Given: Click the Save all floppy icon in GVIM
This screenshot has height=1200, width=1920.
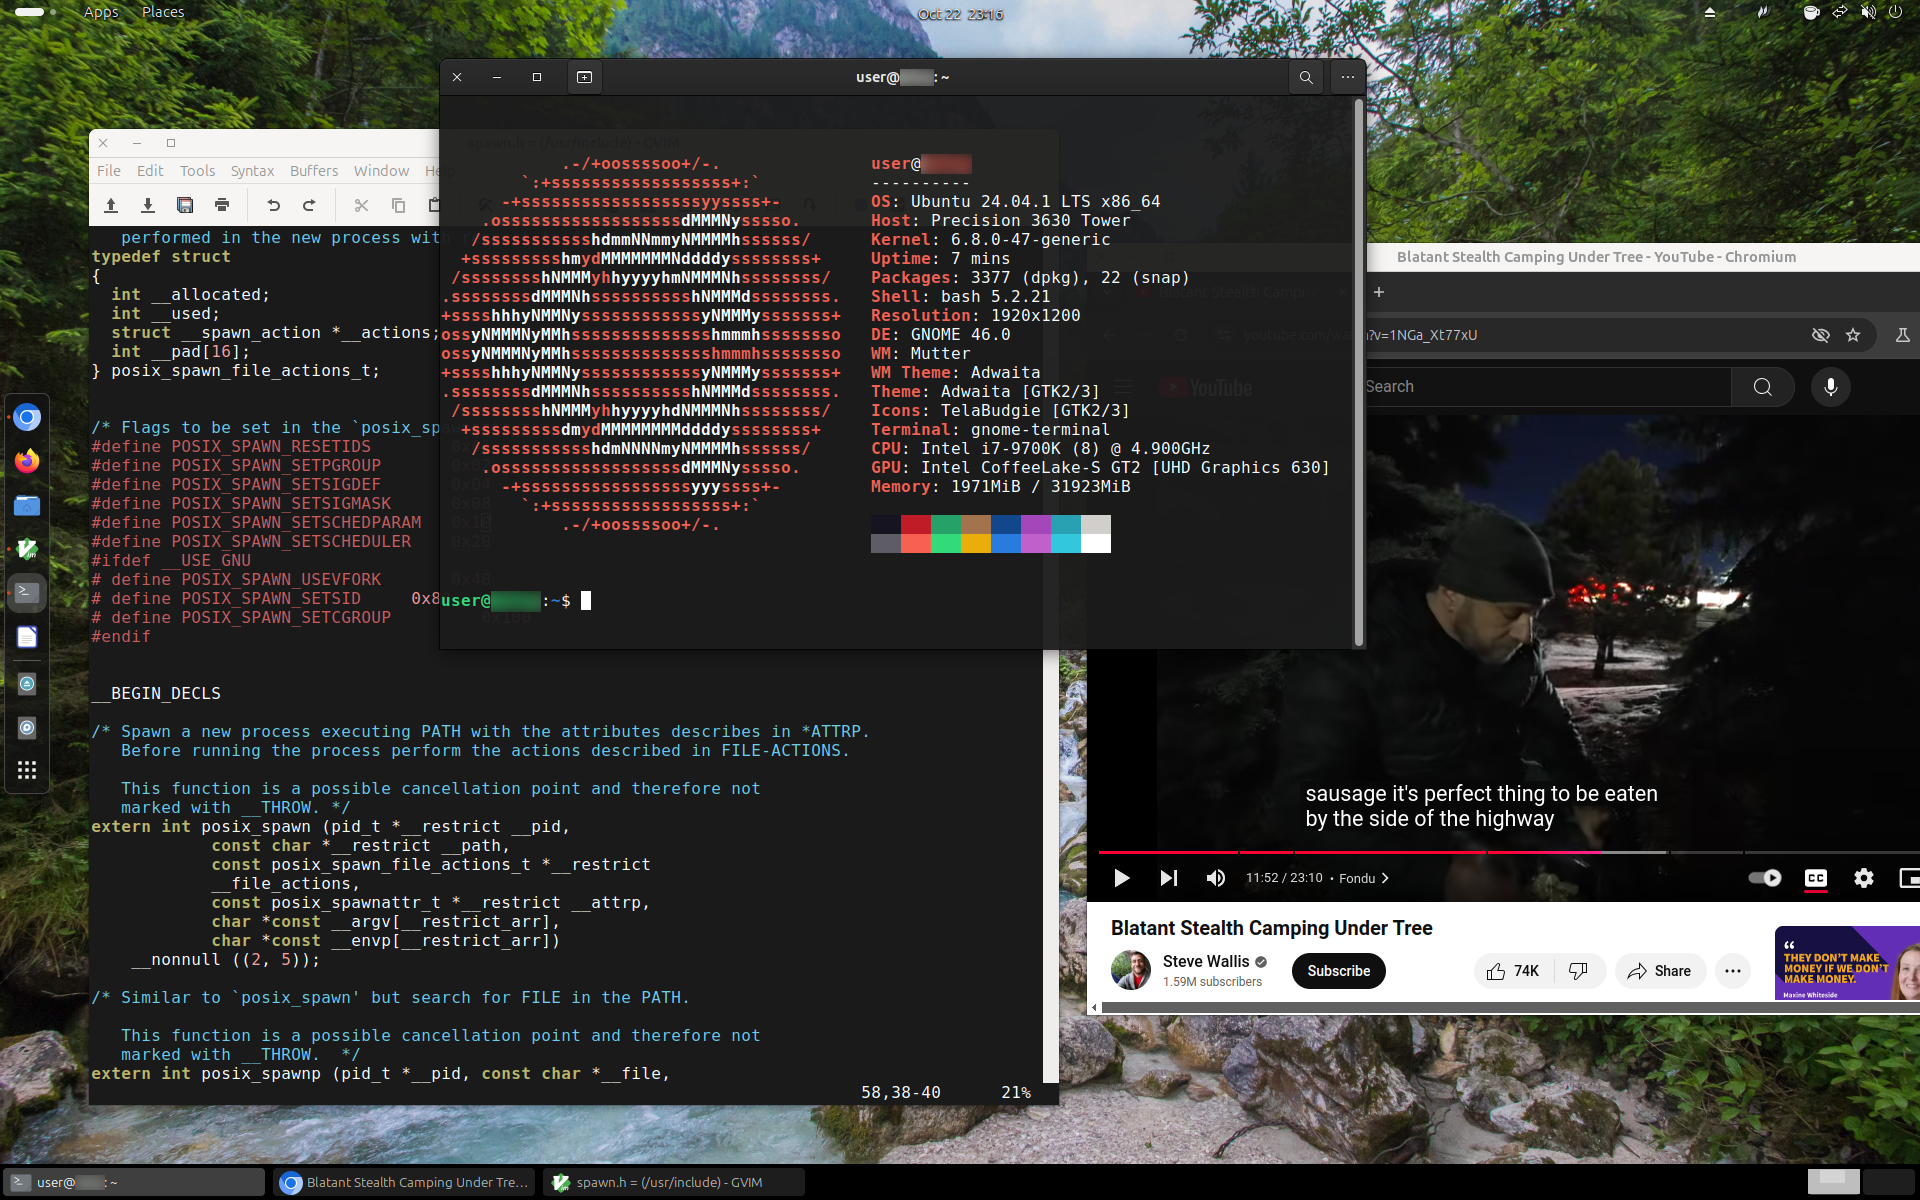Looking at the screenshot, I should click(185, 205).
